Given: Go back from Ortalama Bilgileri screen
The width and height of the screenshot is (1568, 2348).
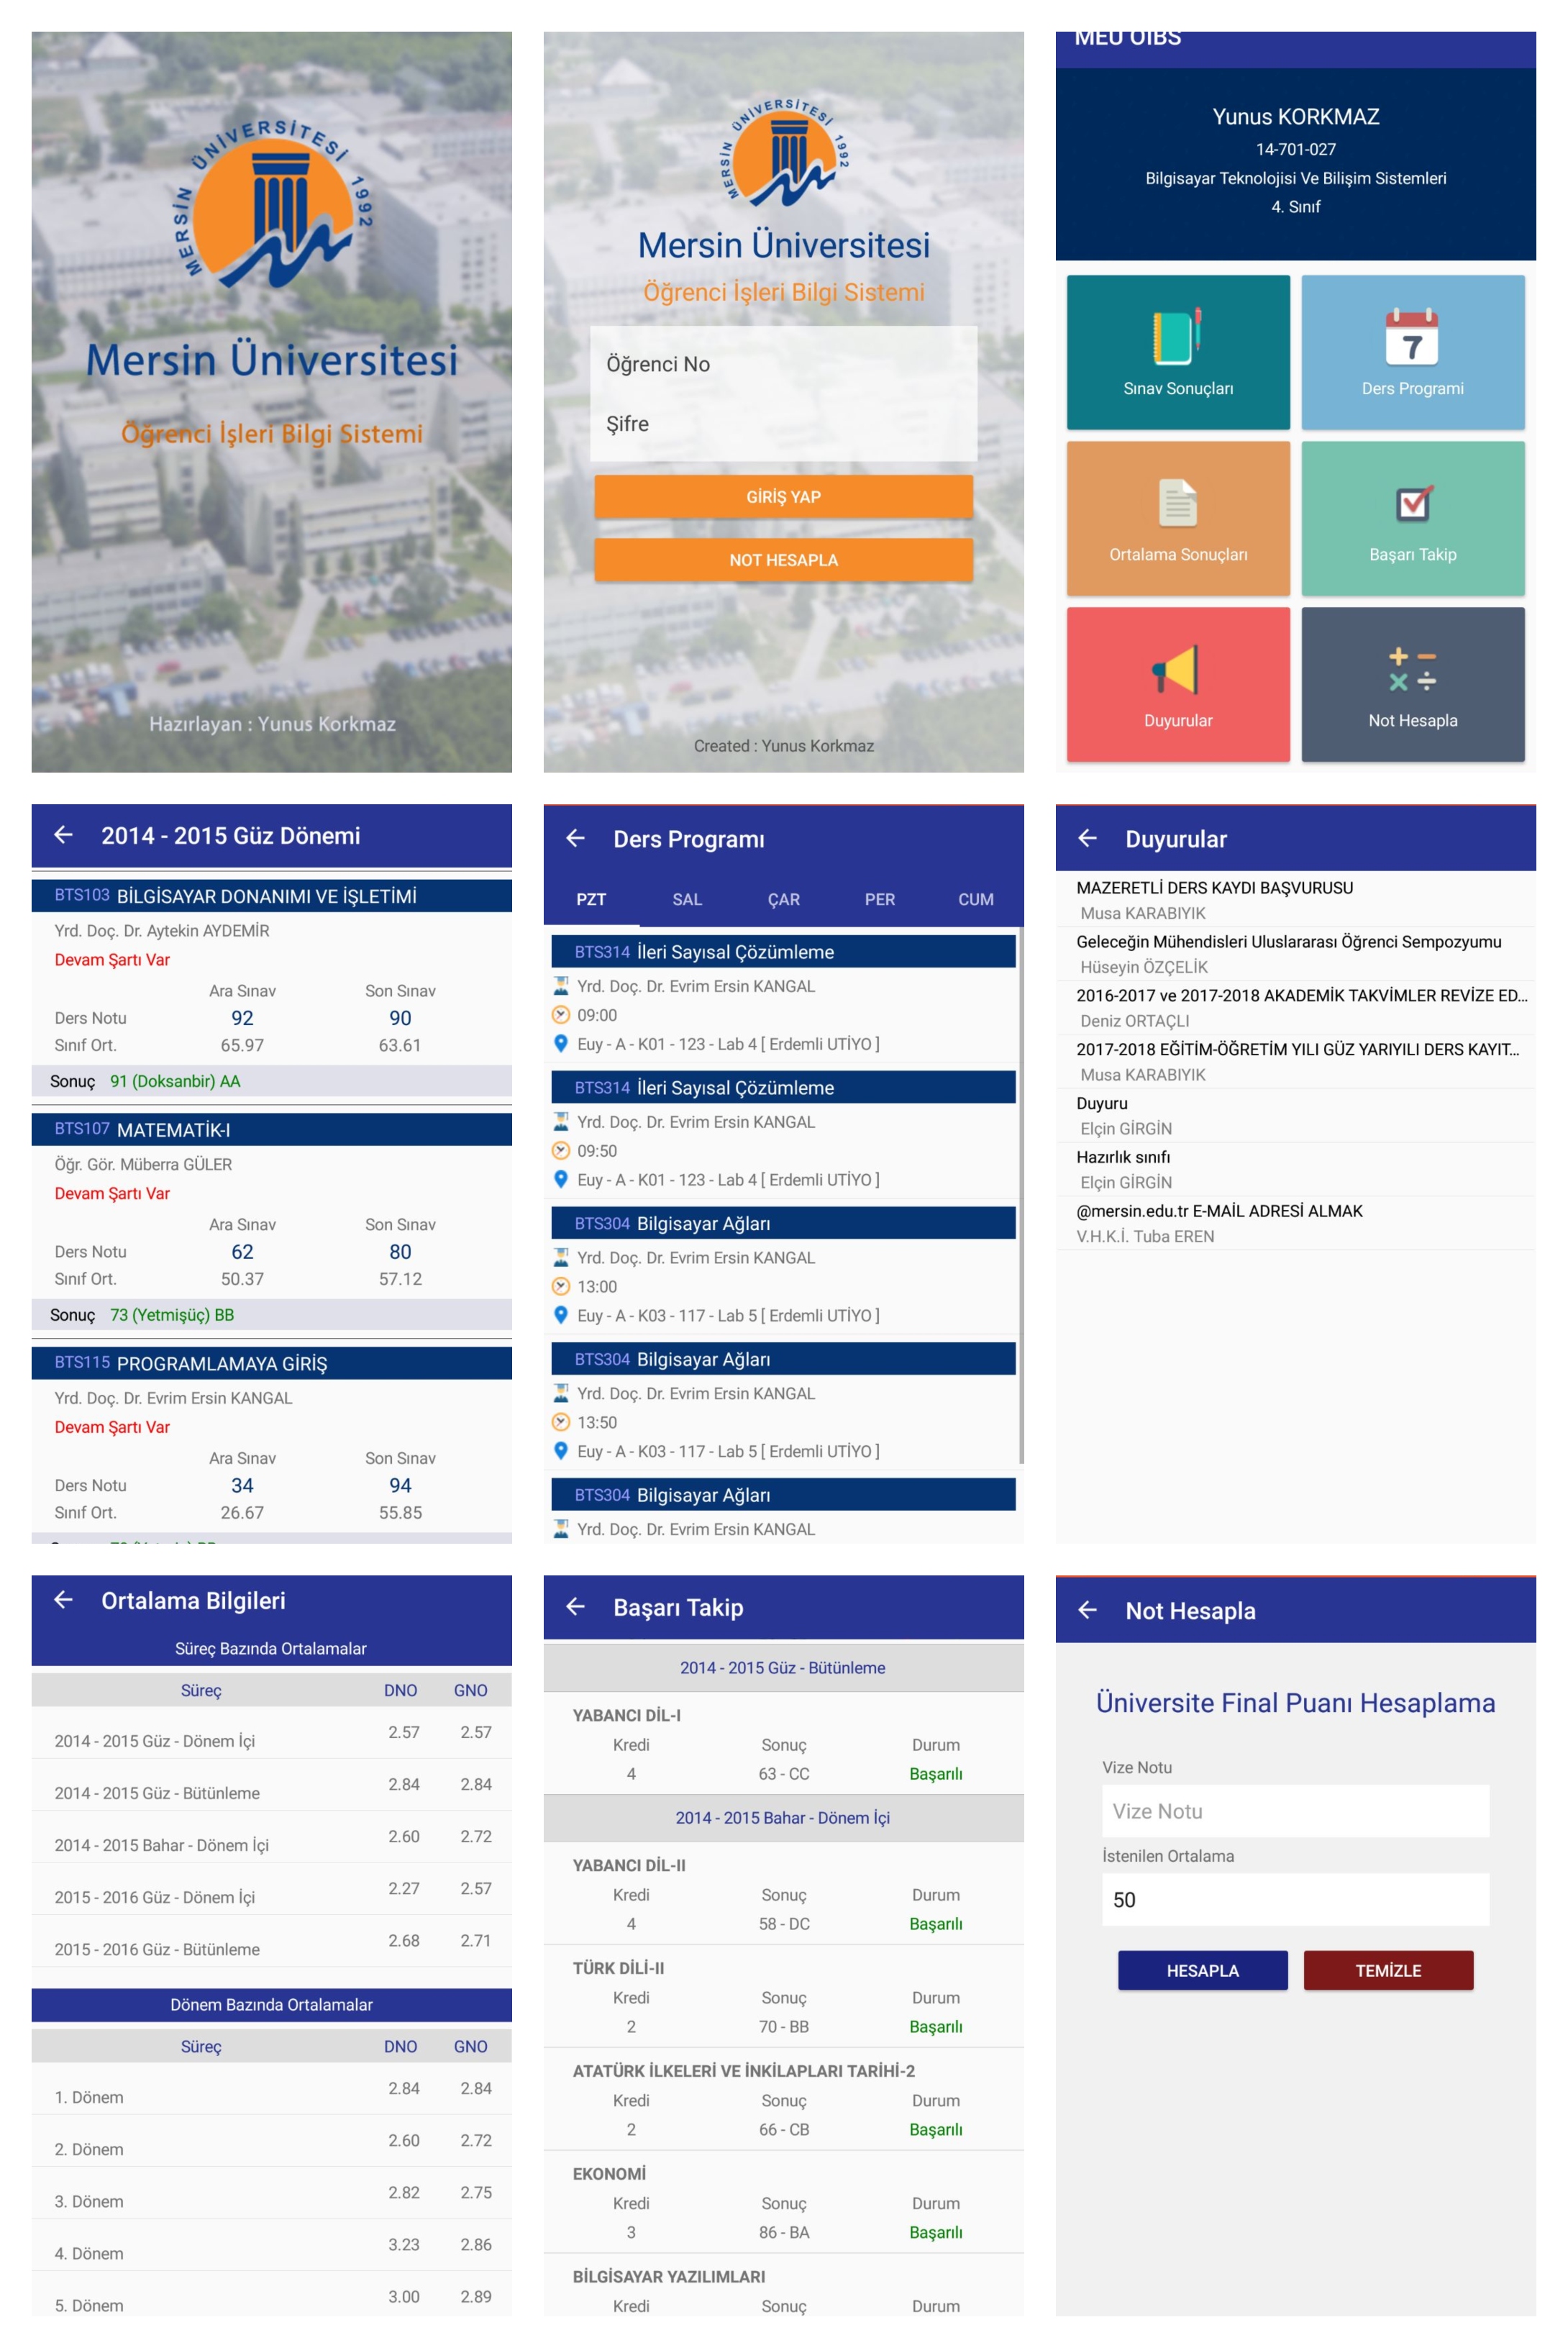Looking at the screenshot, I should pyautogui.click(x=63, y=1600).
